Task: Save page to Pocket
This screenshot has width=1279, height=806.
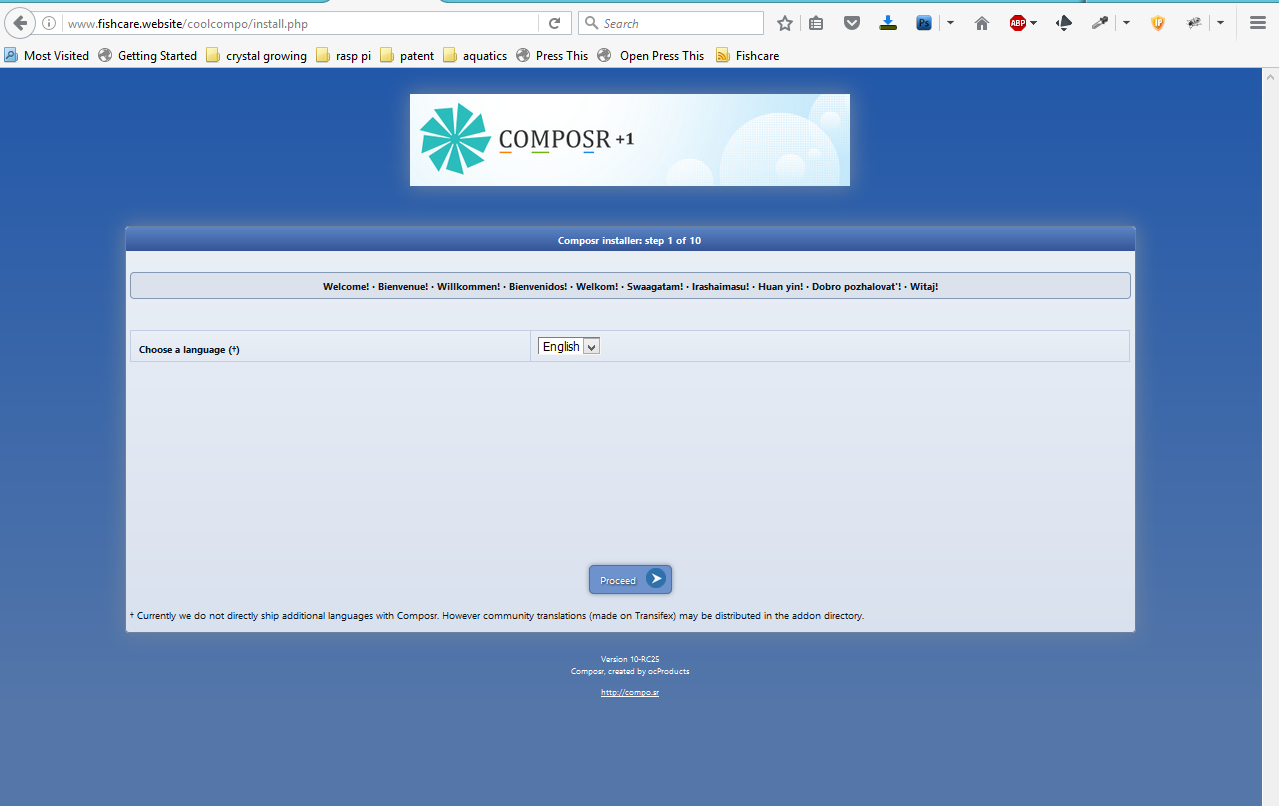Action: (x=852, y=23)
